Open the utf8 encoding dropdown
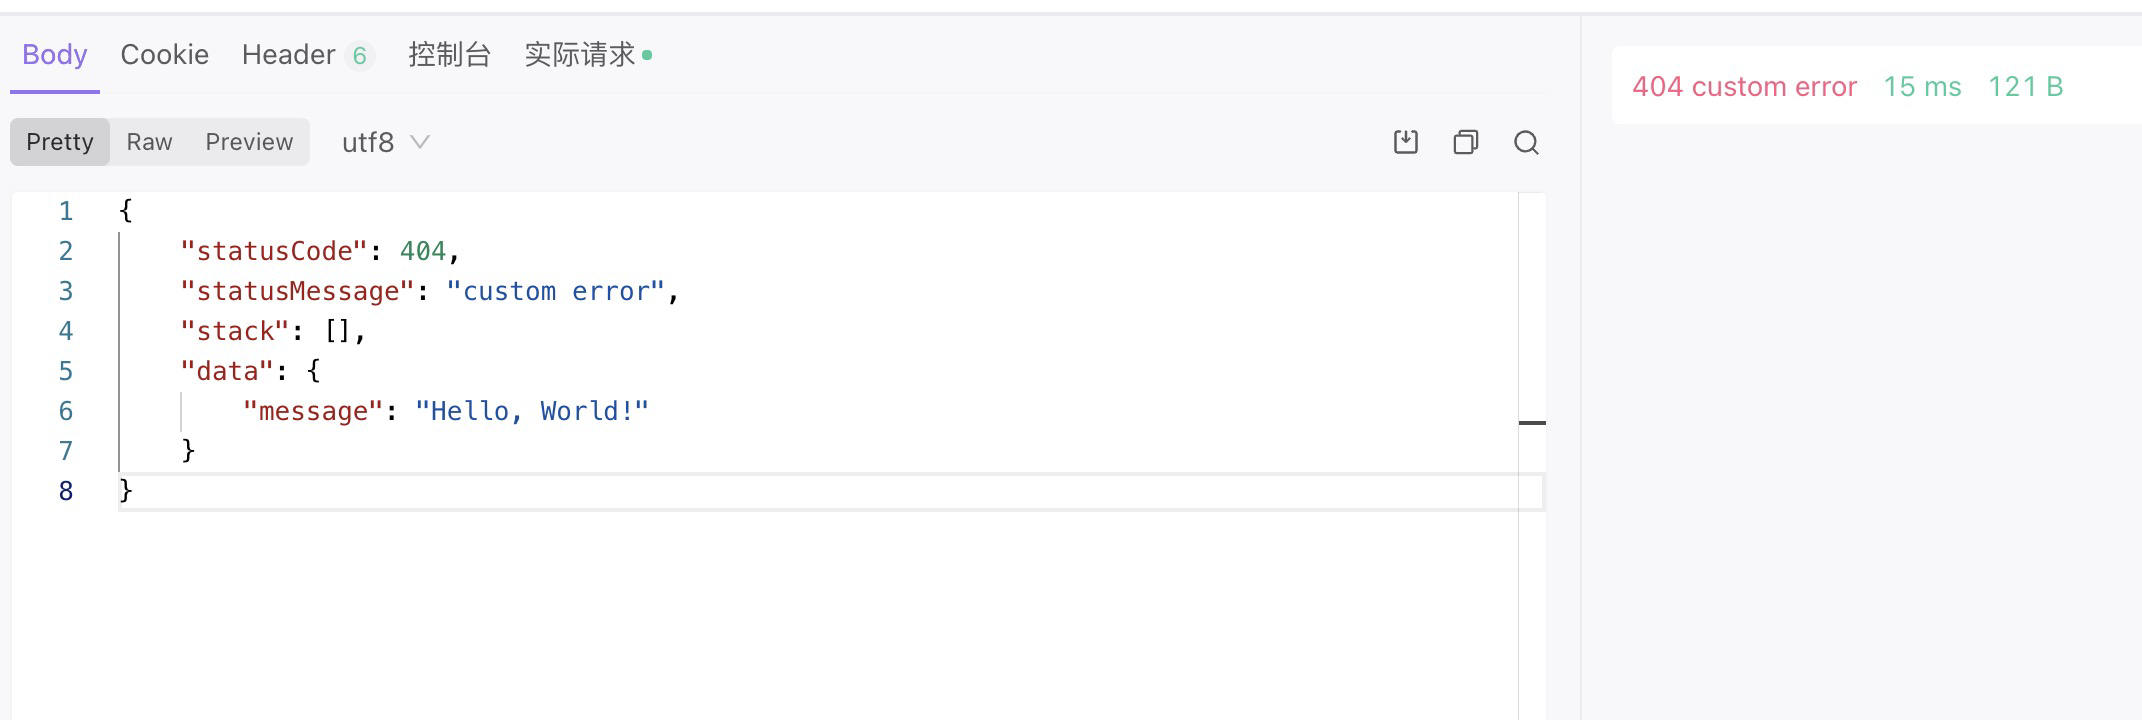This screenshot has height=720, width=2142. pyautogui.click(x=385, y=142)
